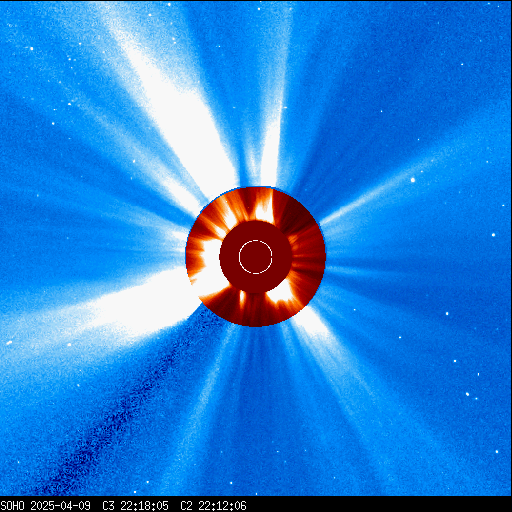Click the 22:12:06 C2 timestamp
The image size is (512, 512).
pyautogui.click(x=222, y=506)
